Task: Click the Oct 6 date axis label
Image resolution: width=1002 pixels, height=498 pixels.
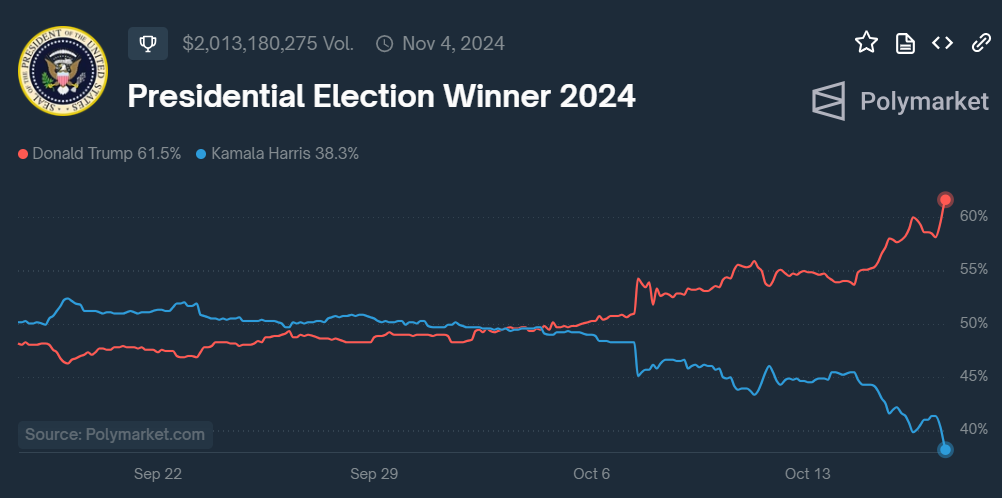Action: 592,474
